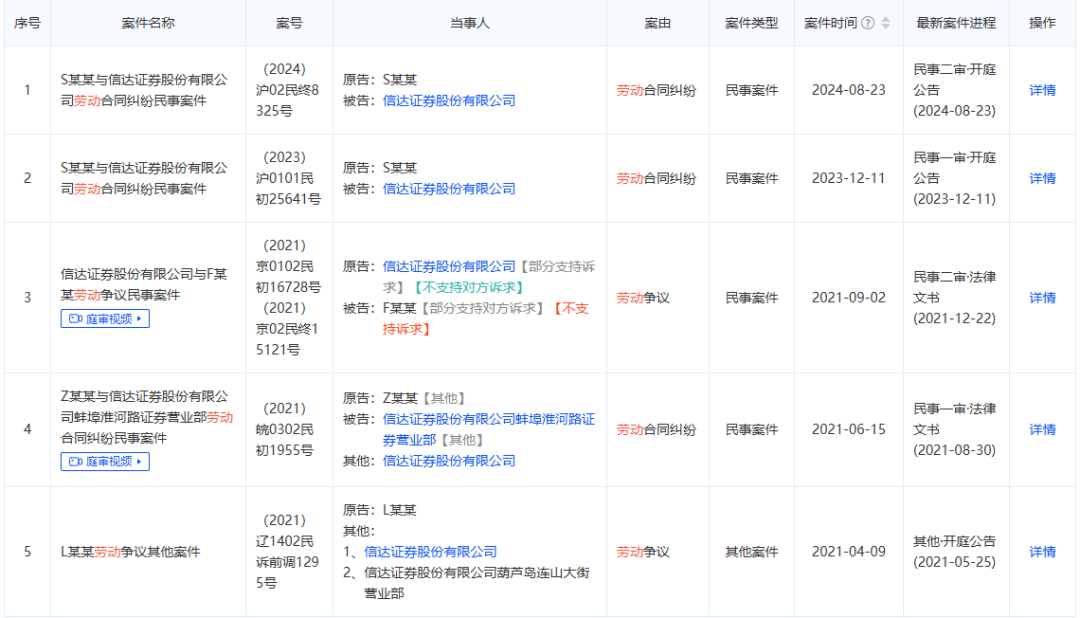Click date 2021-09-02 in 案件时间 column
1080x618 pixels.
[x=849, y=298]
